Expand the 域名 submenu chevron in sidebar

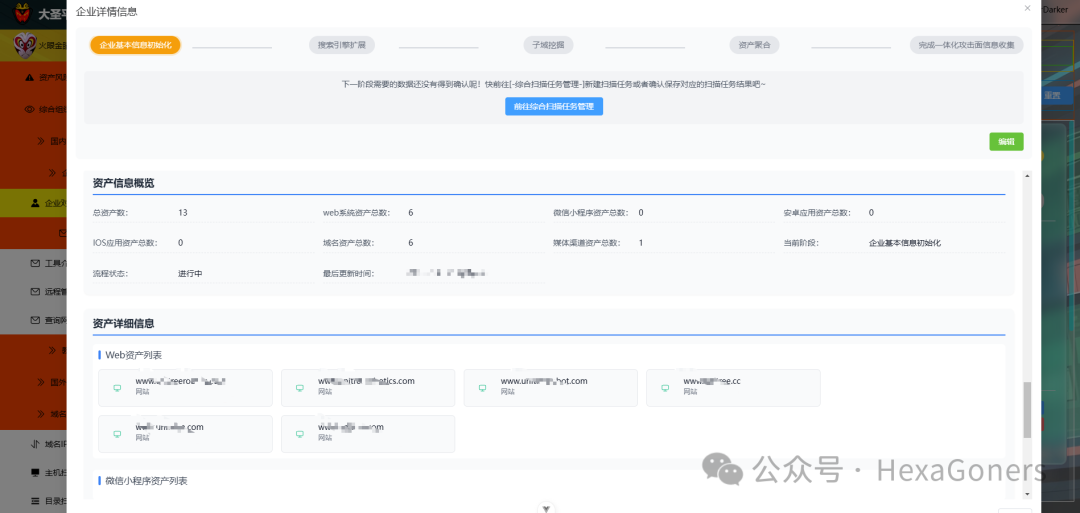(x=41, y=414)
